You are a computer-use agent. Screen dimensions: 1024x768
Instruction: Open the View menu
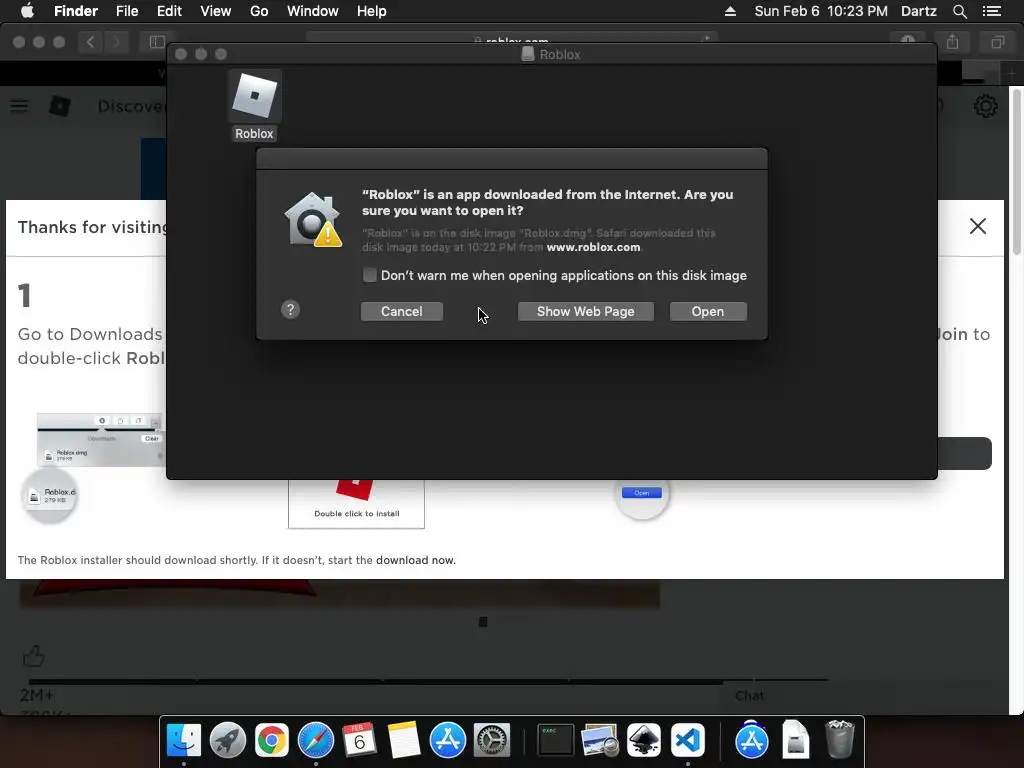pyautogui.click(x=216, y=11)
